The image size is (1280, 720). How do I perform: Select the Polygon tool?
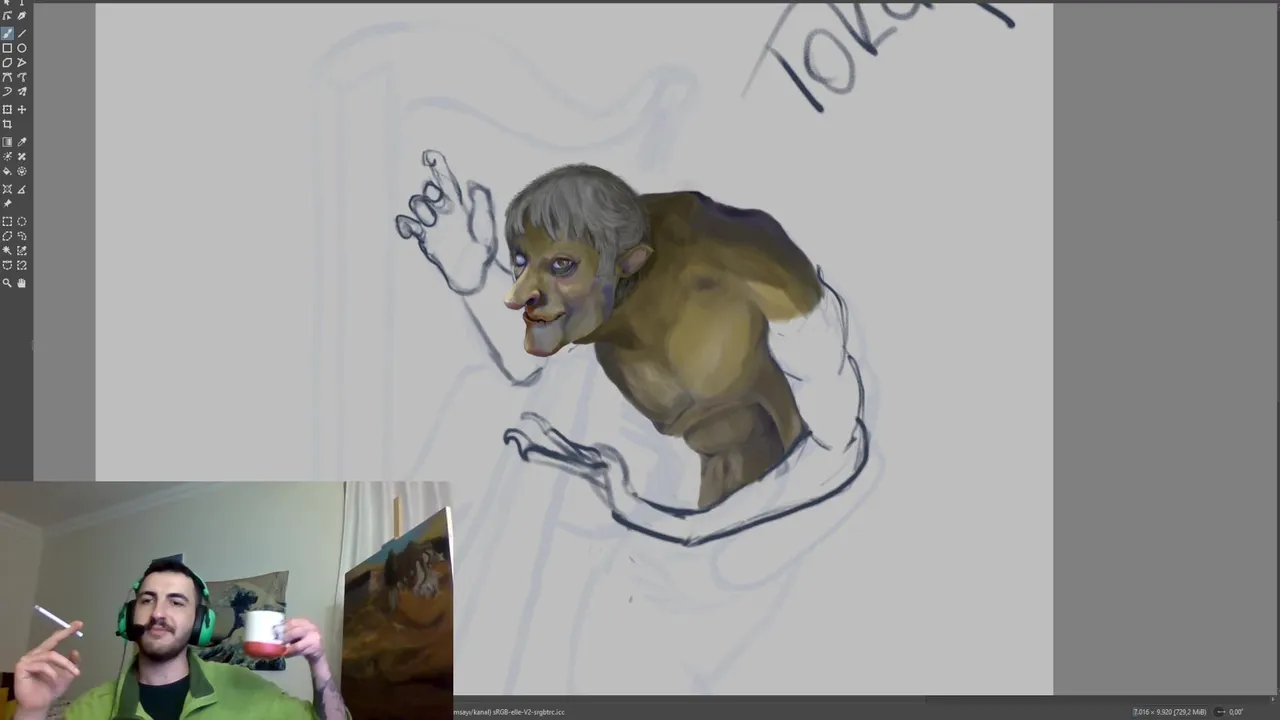[x=7, y=62]
